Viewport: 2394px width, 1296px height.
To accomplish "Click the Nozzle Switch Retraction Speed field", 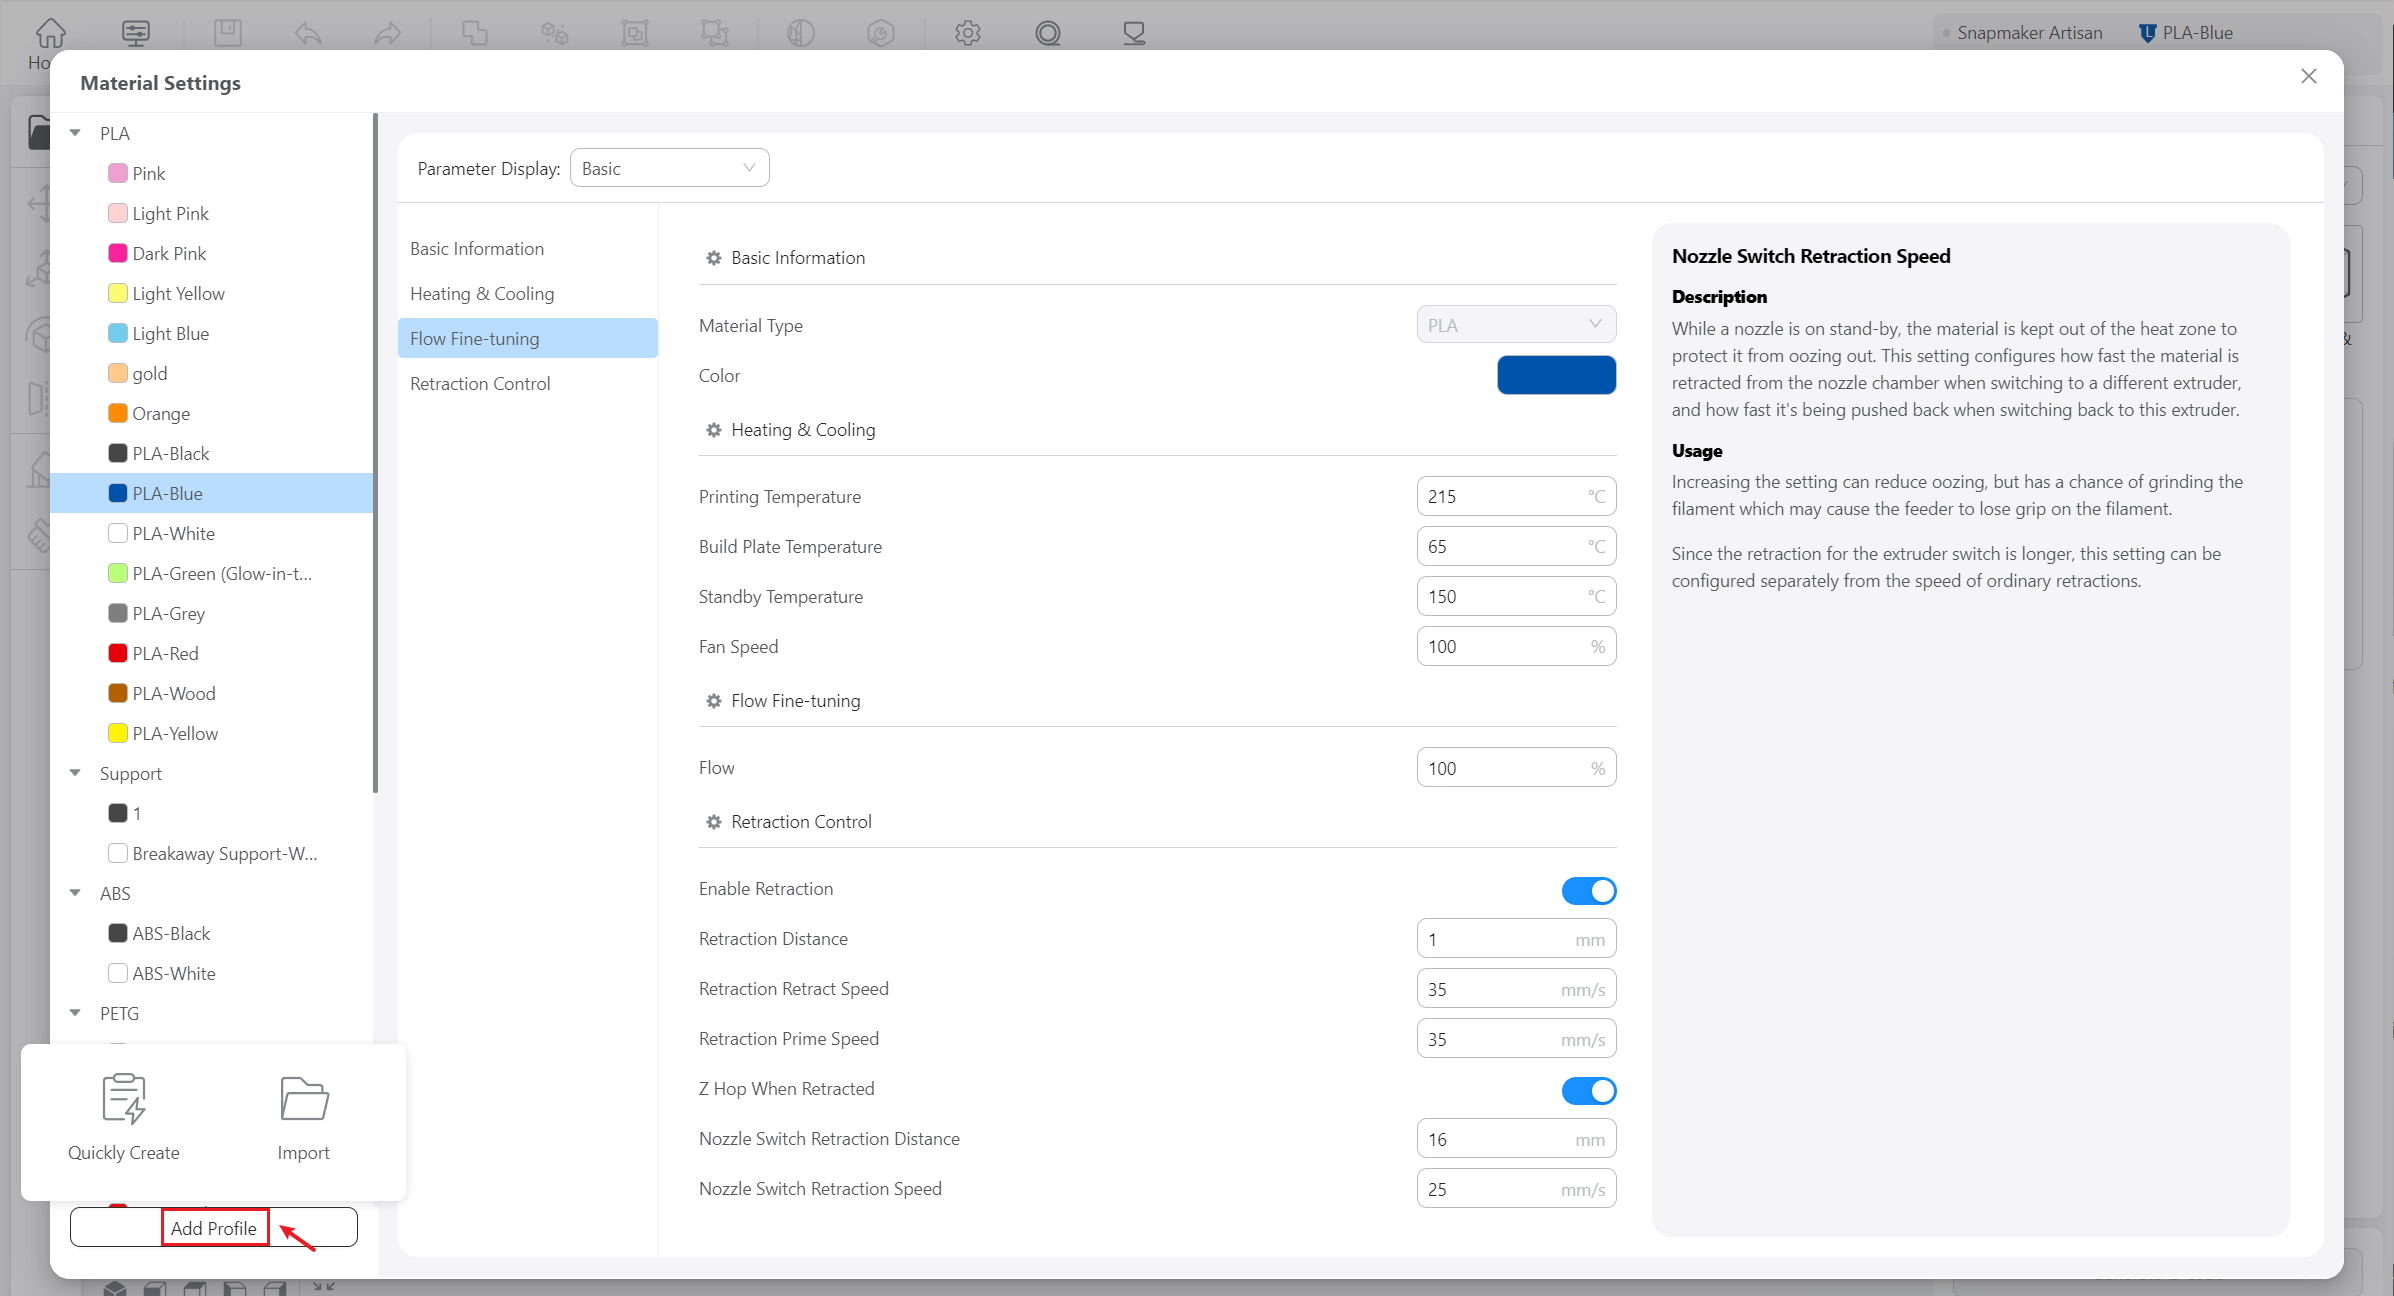I will pos(1516,1189).
